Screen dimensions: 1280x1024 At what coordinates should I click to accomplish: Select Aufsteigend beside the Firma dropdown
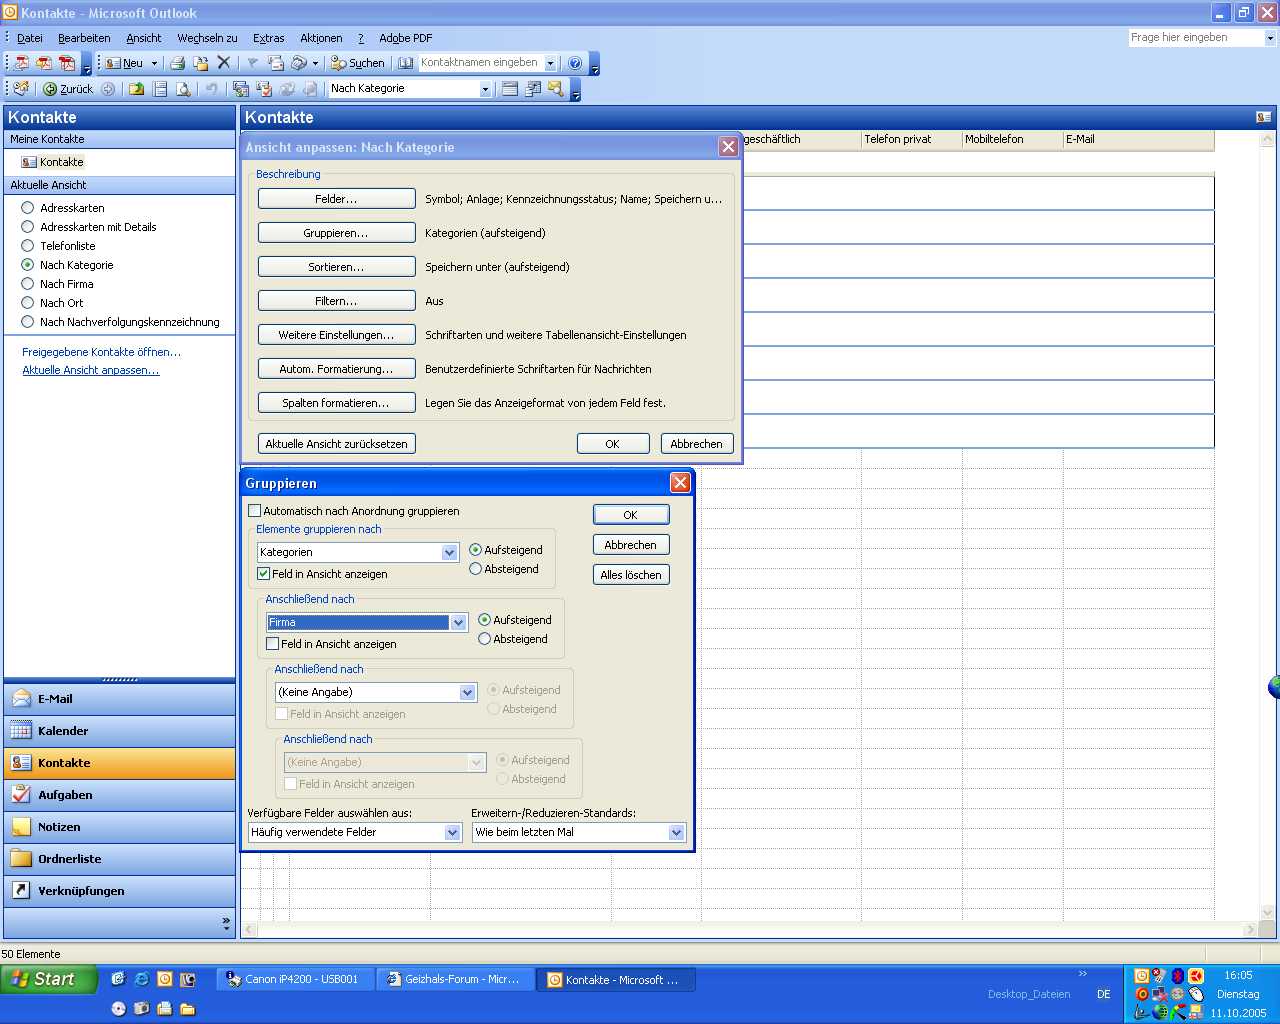[x=485, y=620]
